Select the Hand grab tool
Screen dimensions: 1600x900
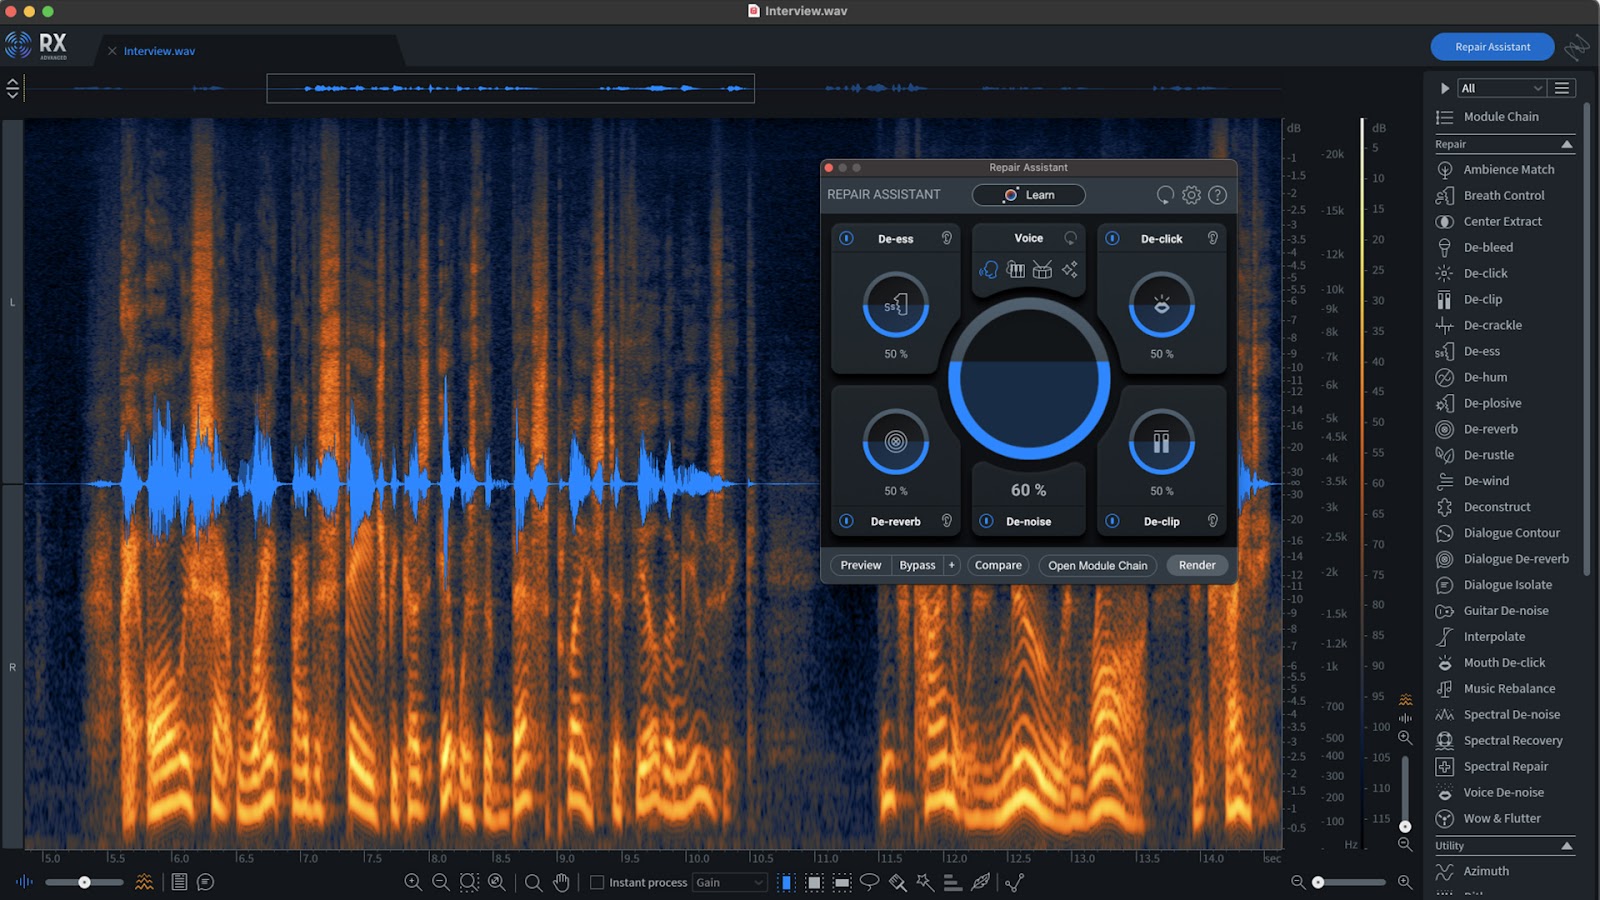pyautogui.click(x=560, y=883)
